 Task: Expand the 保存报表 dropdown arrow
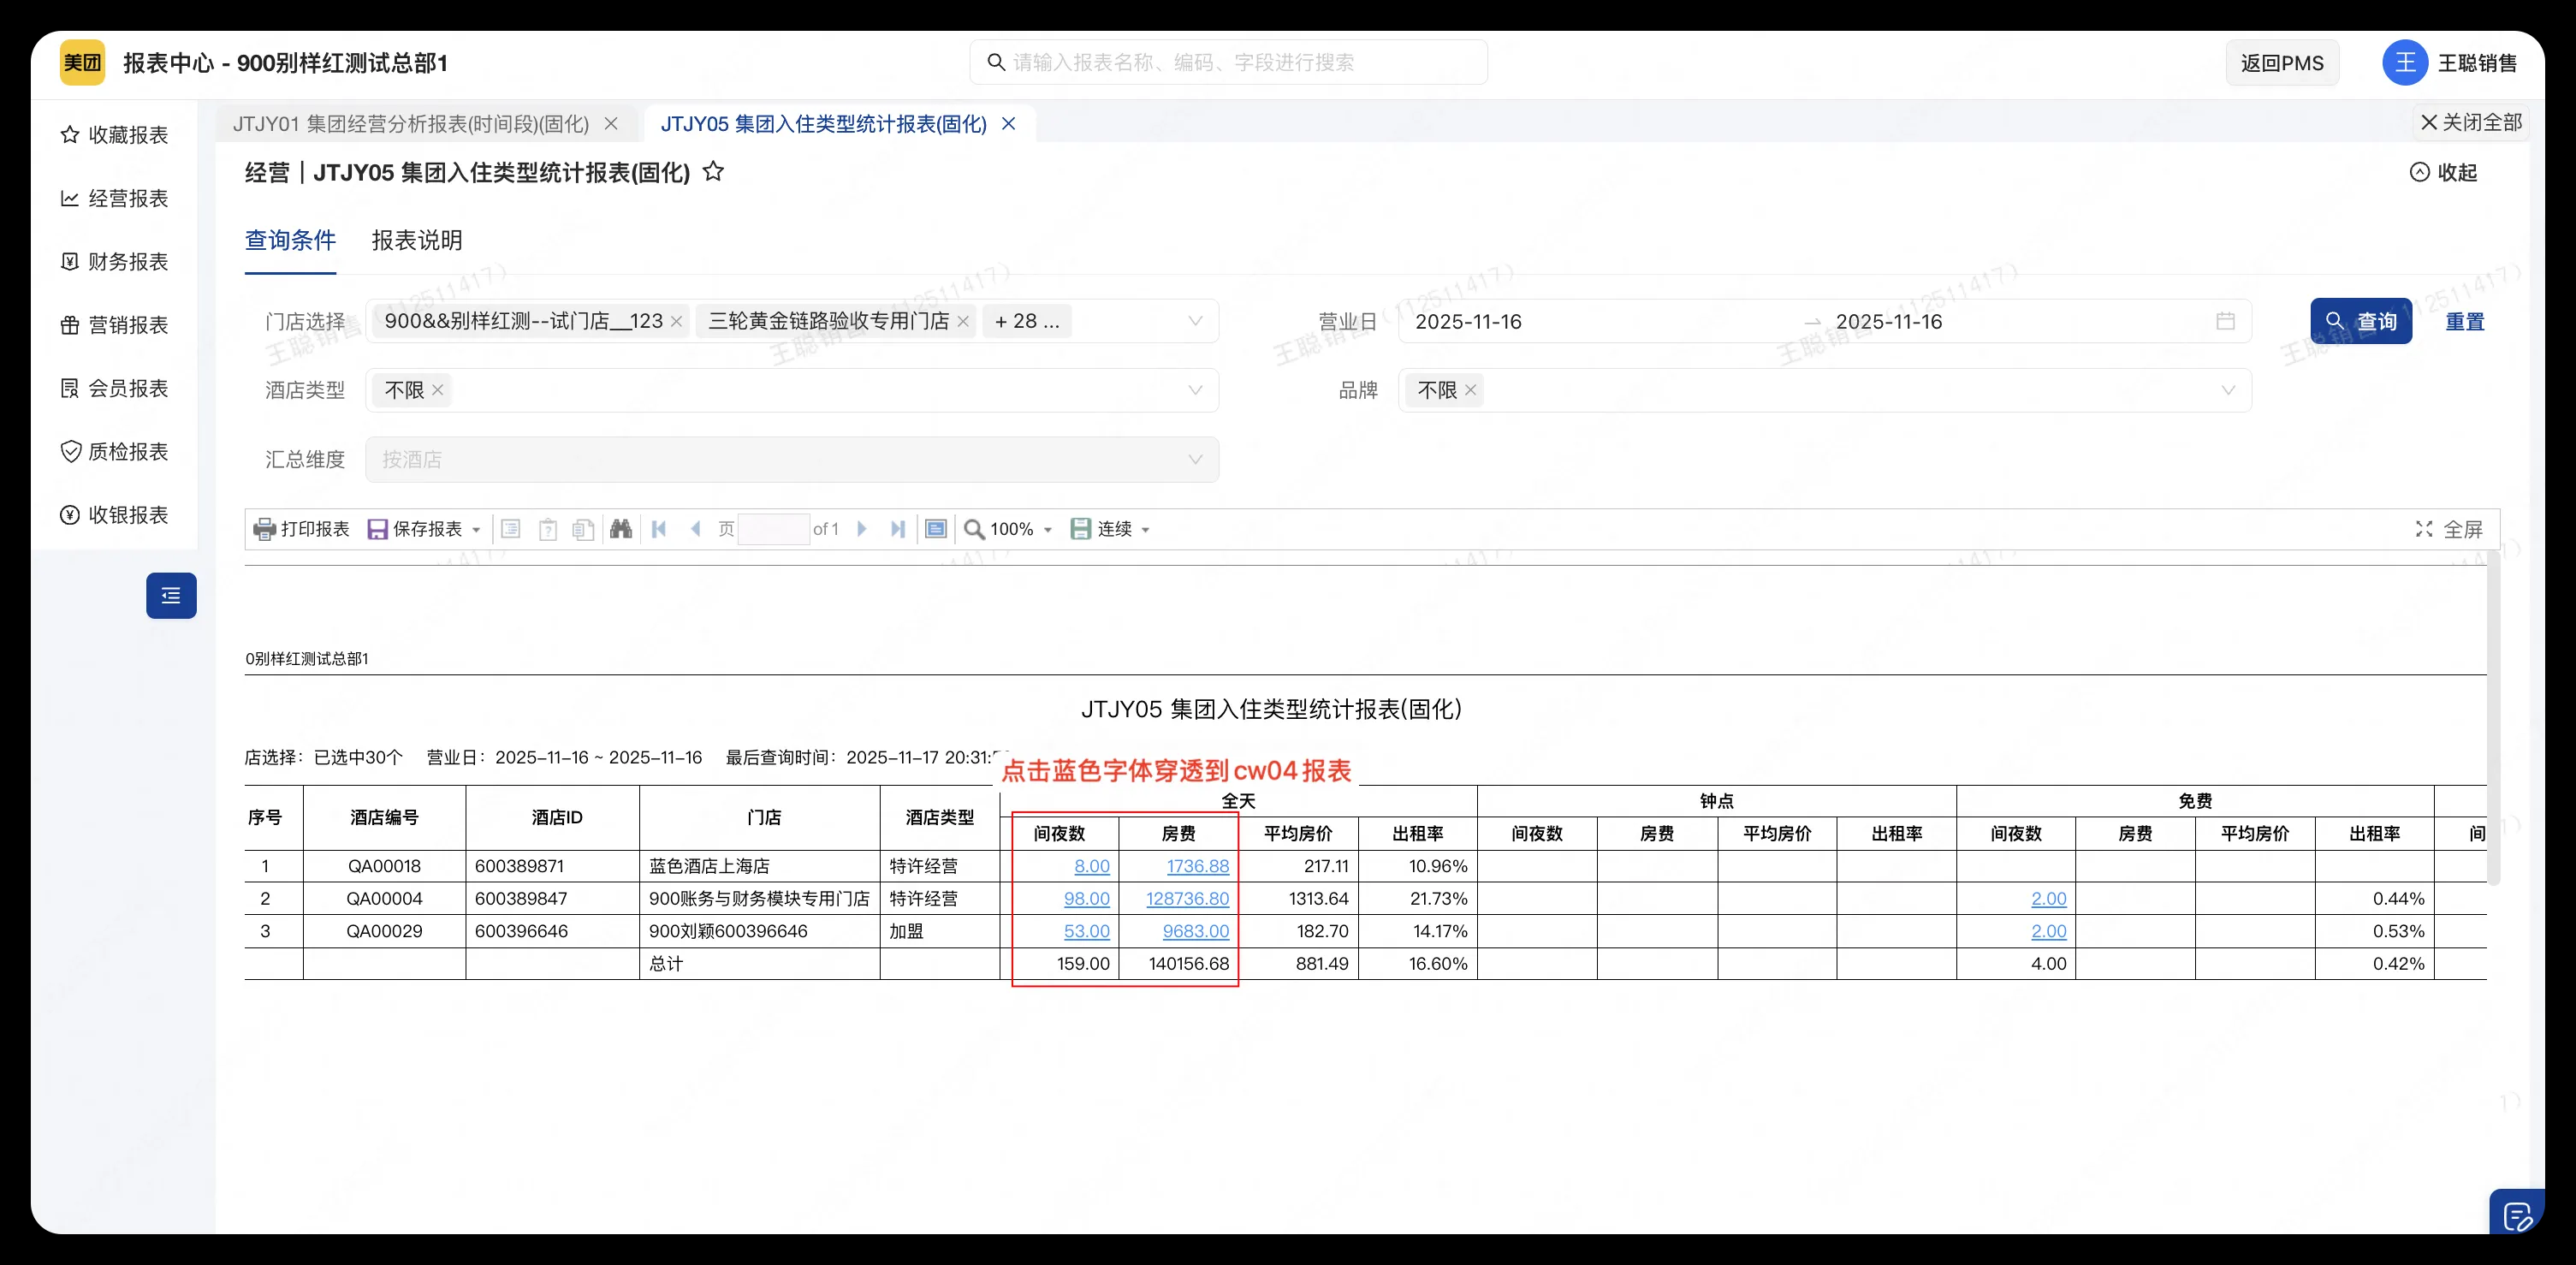click(x=477, y=529)
